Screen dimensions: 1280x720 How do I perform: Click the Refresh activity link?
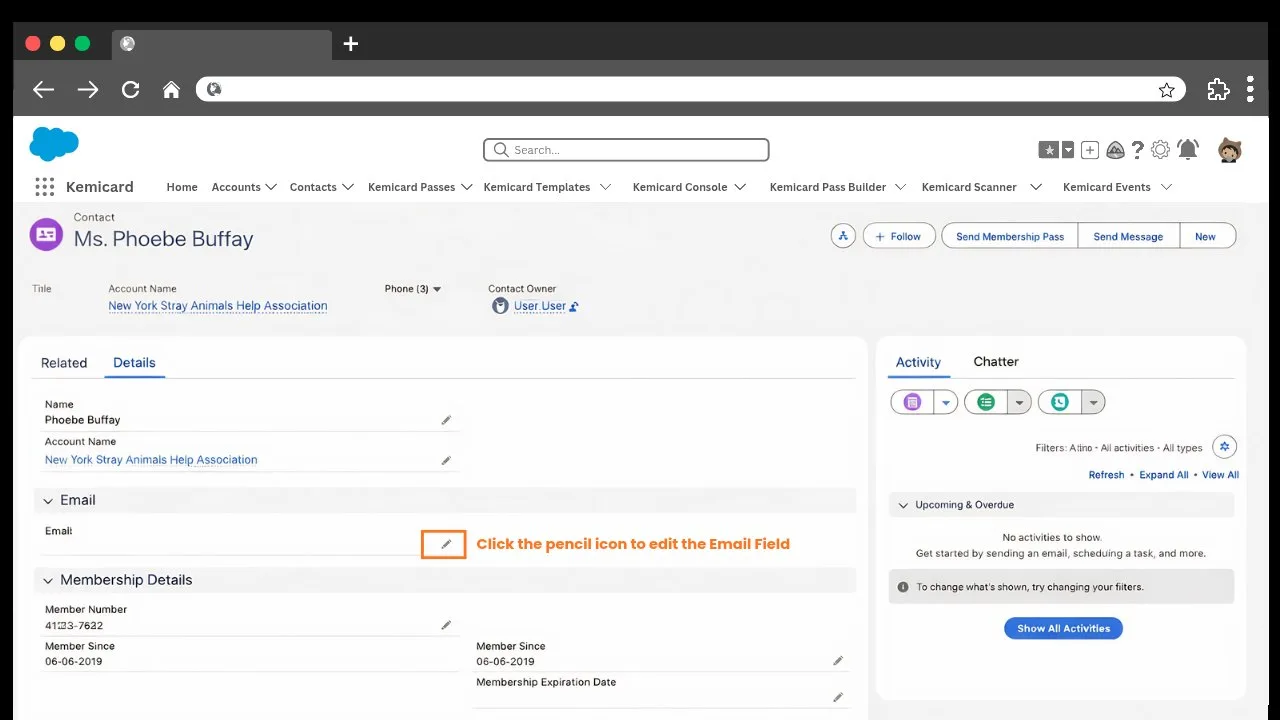1106,475
